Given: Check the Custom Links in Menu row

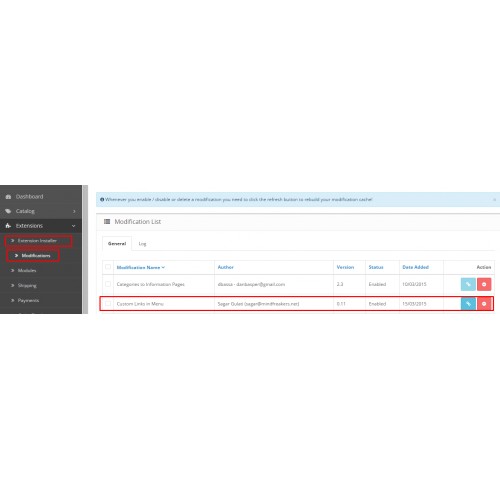Looking at the screenshot, I should pos(108,303).
